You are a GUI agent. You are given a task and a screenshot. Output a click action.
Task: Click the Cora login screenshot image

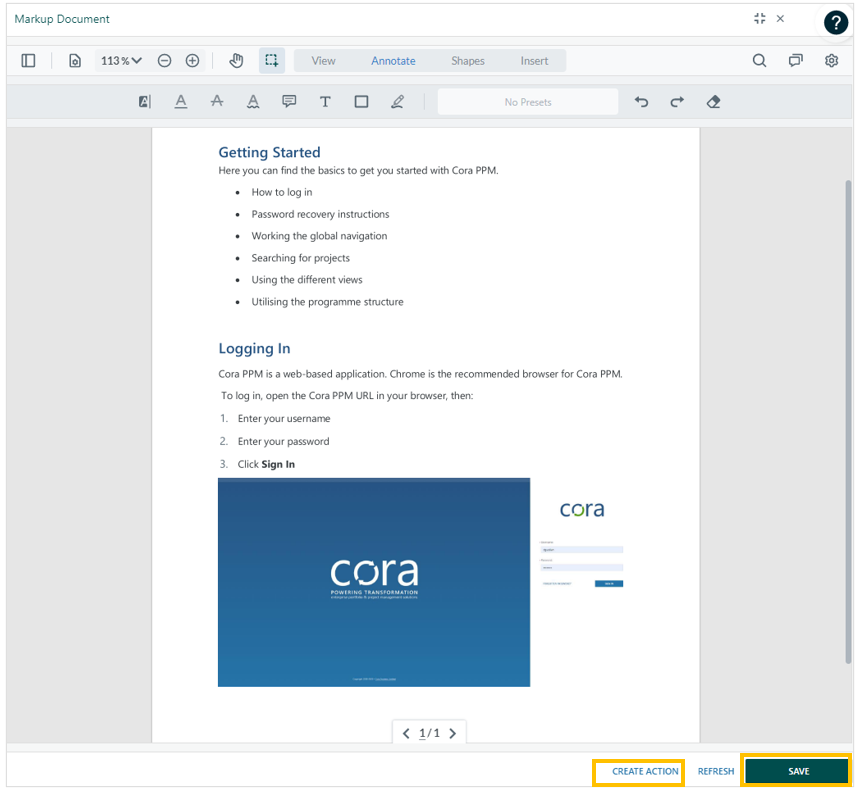pos(421,582)
